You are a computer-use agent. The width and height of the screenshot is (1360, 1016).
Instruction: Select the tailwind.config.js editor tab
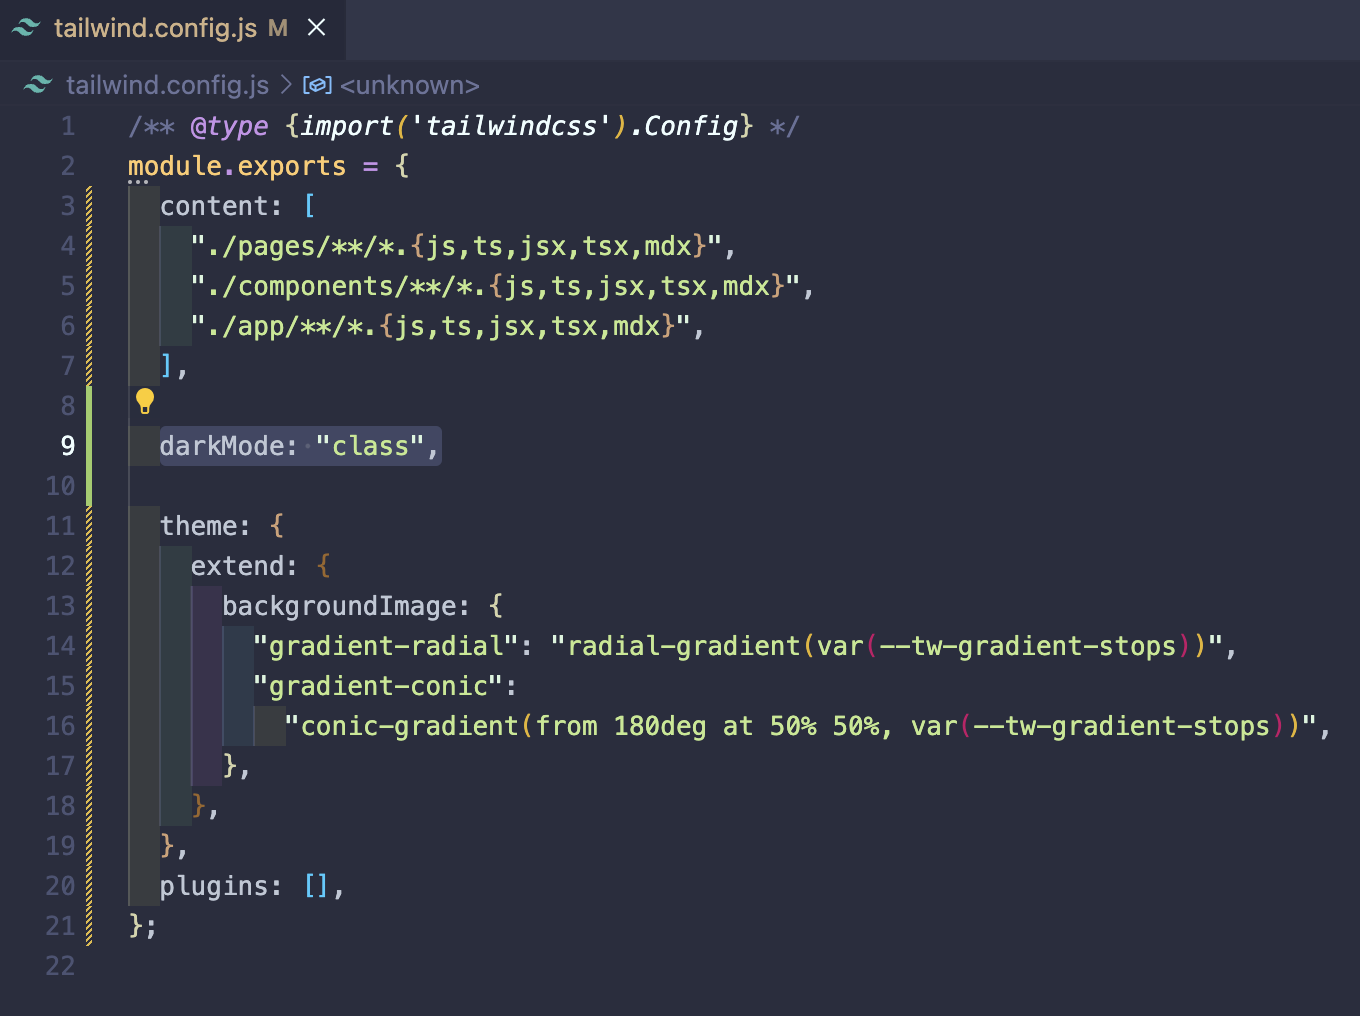173,29
